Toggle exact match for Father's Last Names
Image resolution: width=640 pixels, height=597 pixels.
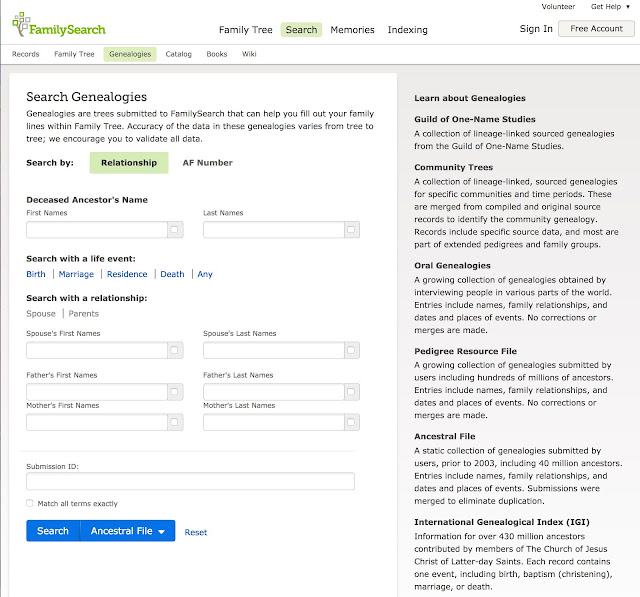351,392
